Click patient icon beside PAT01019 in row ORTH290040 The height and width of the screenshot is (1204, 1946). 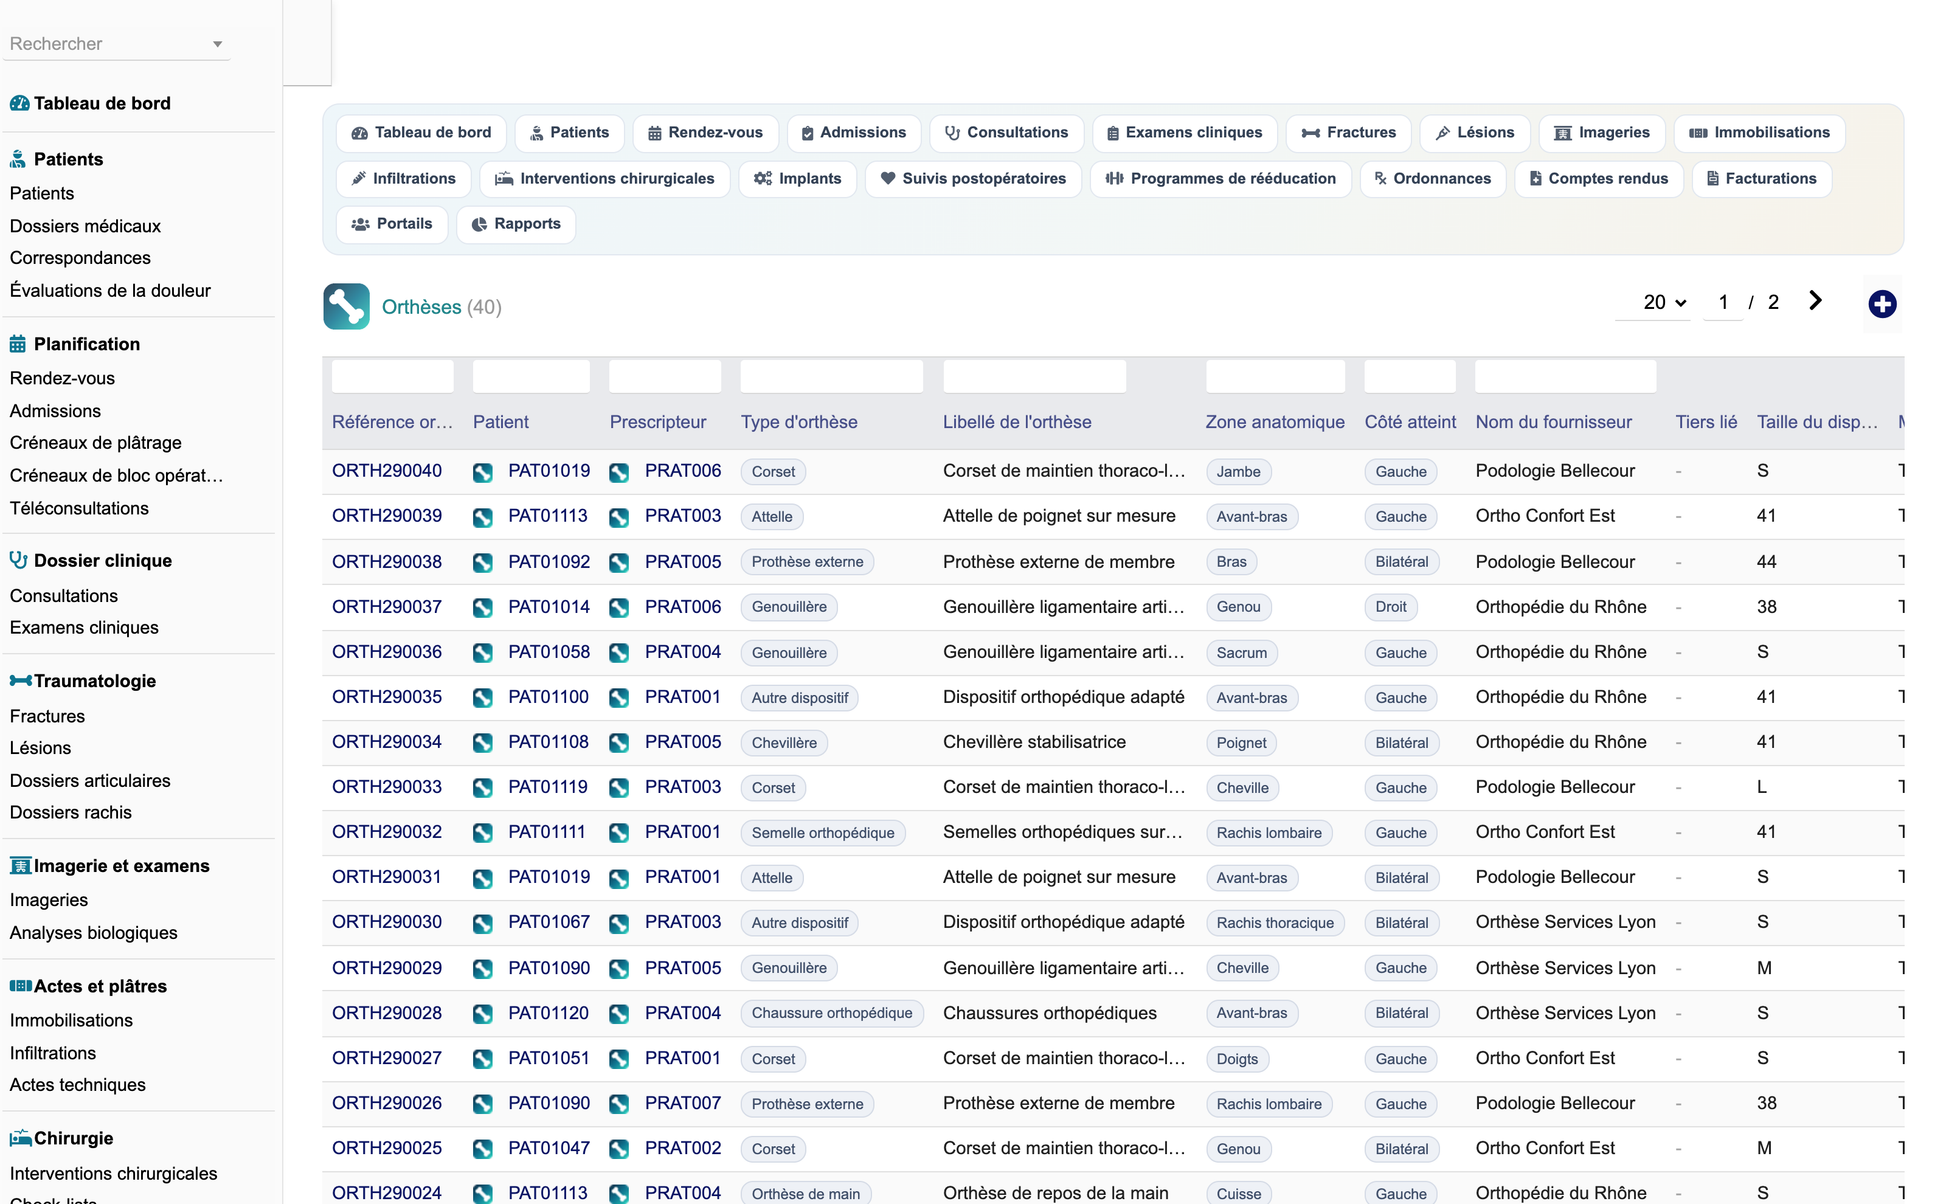[x=483, y=472]
